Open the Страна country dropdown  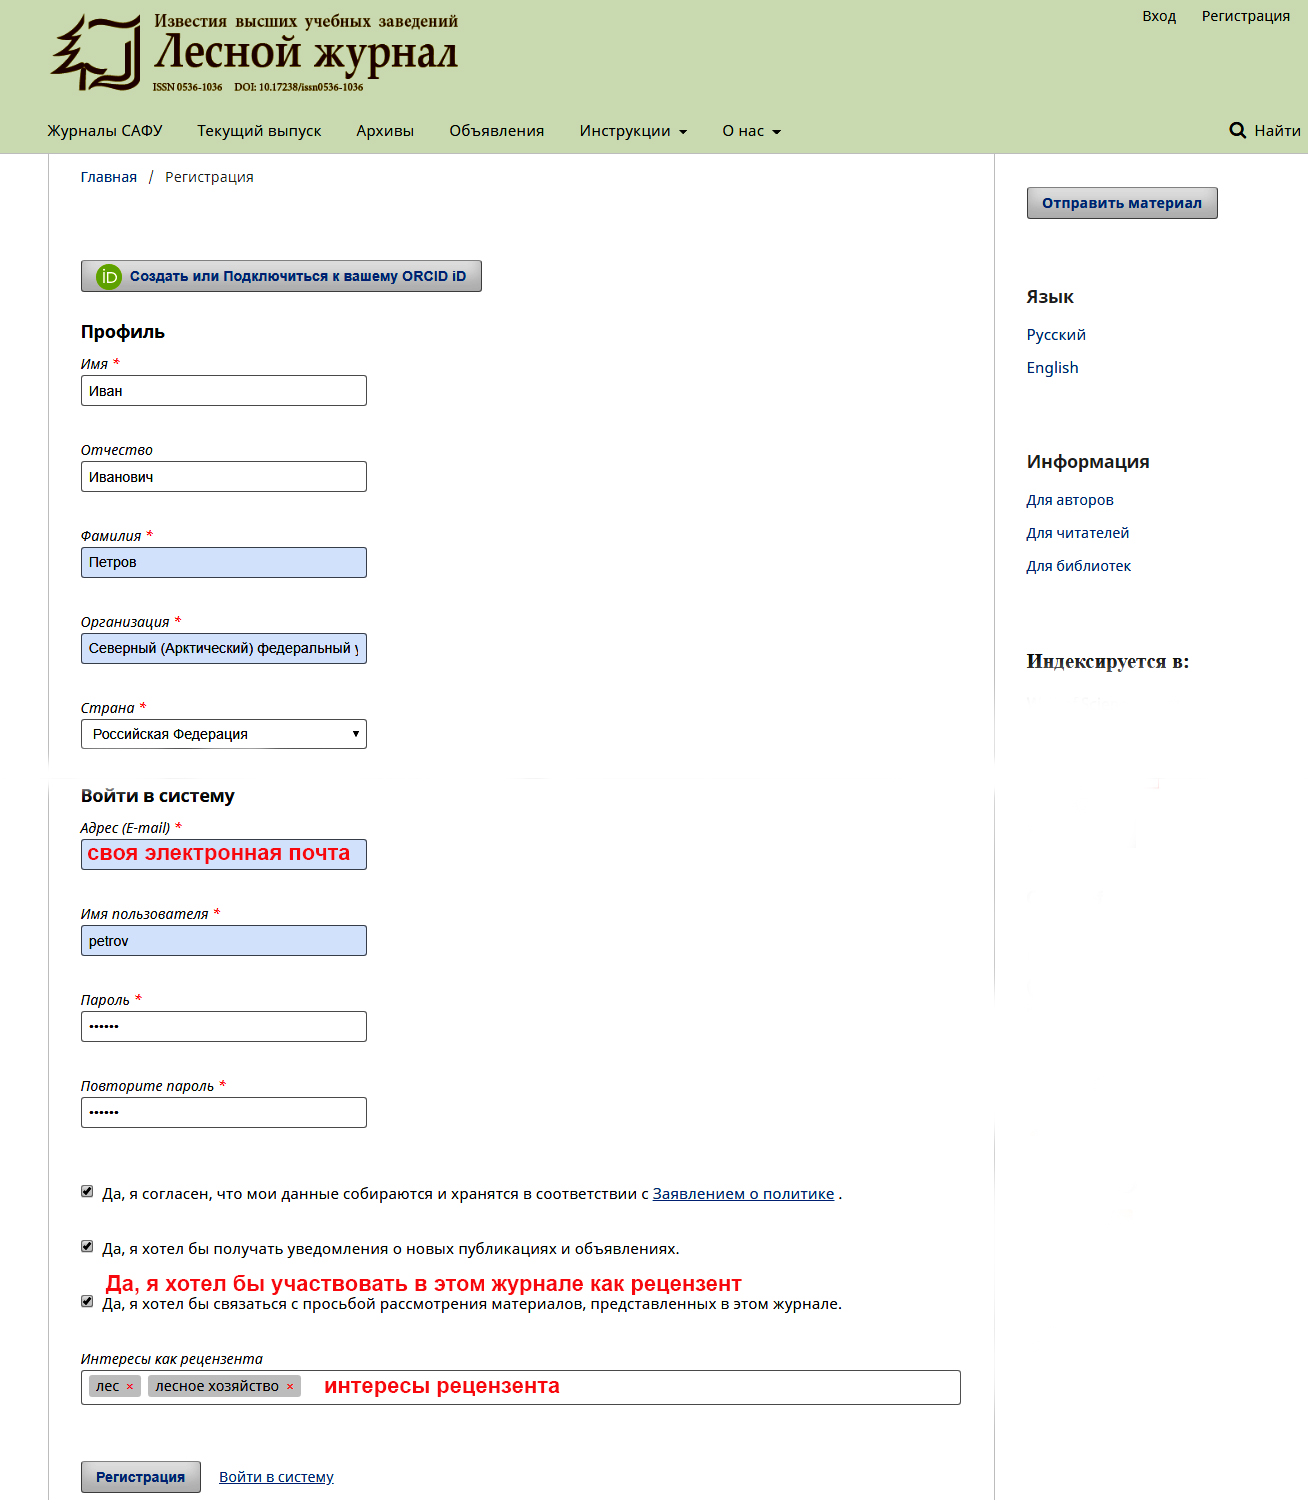223,734
